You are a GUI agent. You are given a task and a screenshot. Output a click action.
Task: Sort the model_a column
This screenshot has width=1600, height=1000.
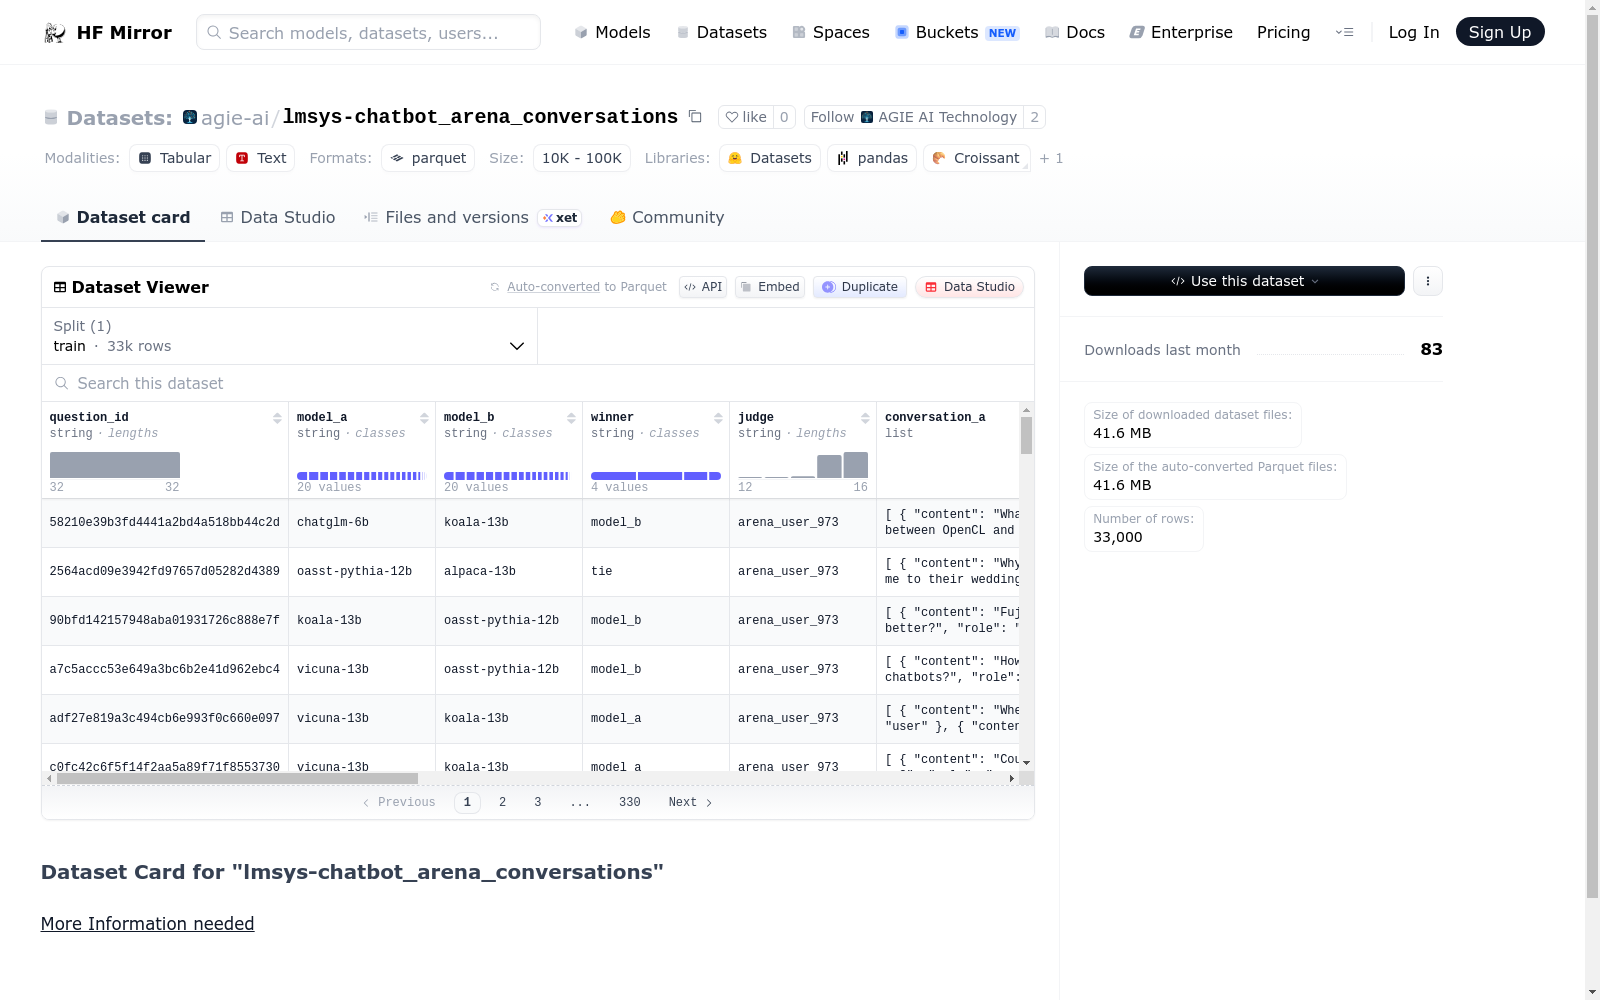[424, 418]
